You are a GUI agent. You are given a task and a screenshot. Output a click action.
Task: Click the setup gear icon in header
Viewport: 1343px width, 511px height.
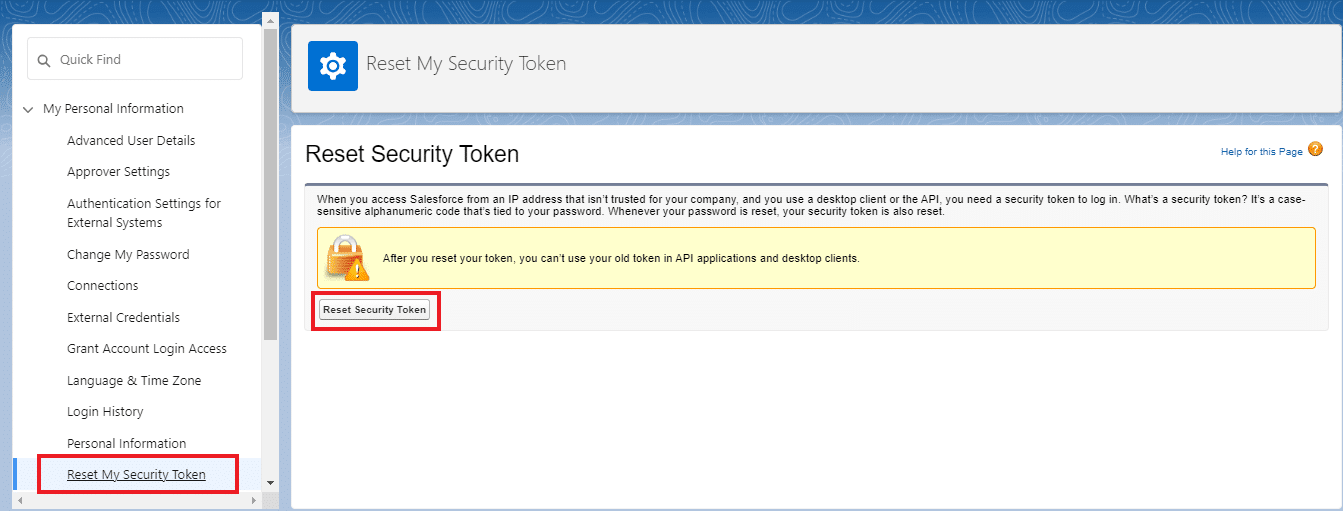pos(333,66)
